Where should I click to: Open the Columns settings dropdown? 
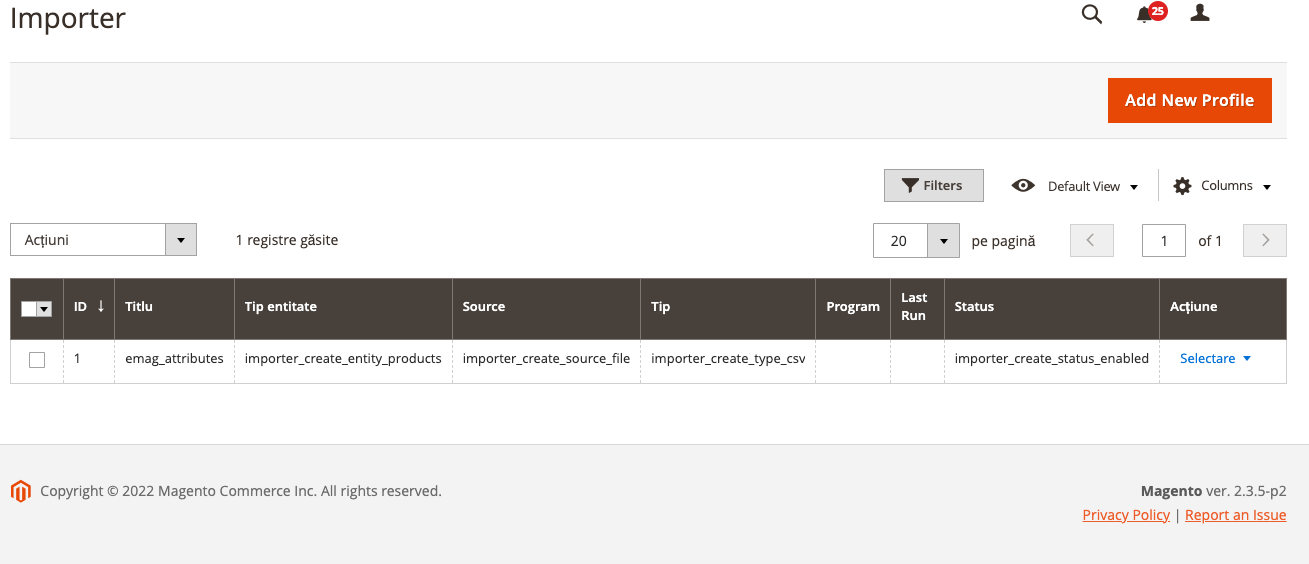1222,186
